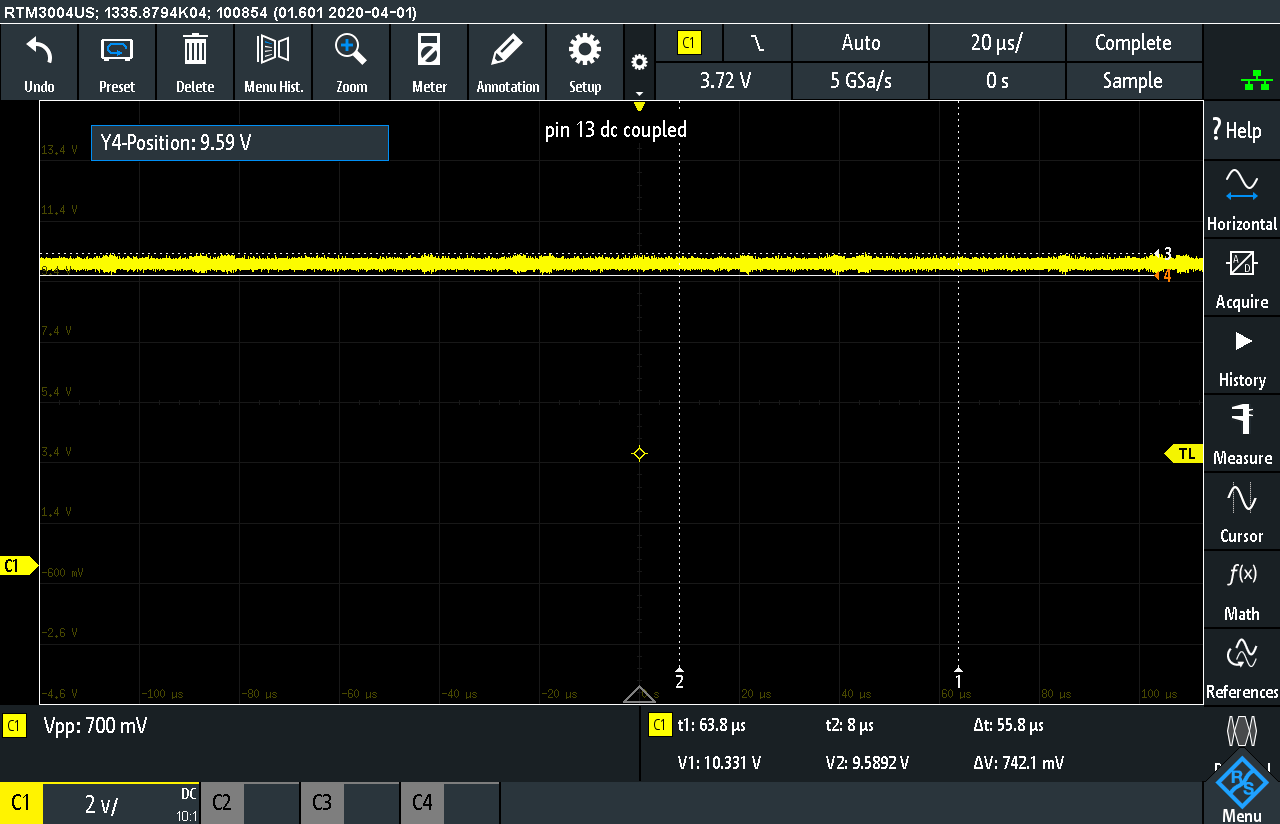Click the TL trigger level marker
The height and width of the screenshot is (824, 1280).
pyautogui.click(x=1184, y=454)
